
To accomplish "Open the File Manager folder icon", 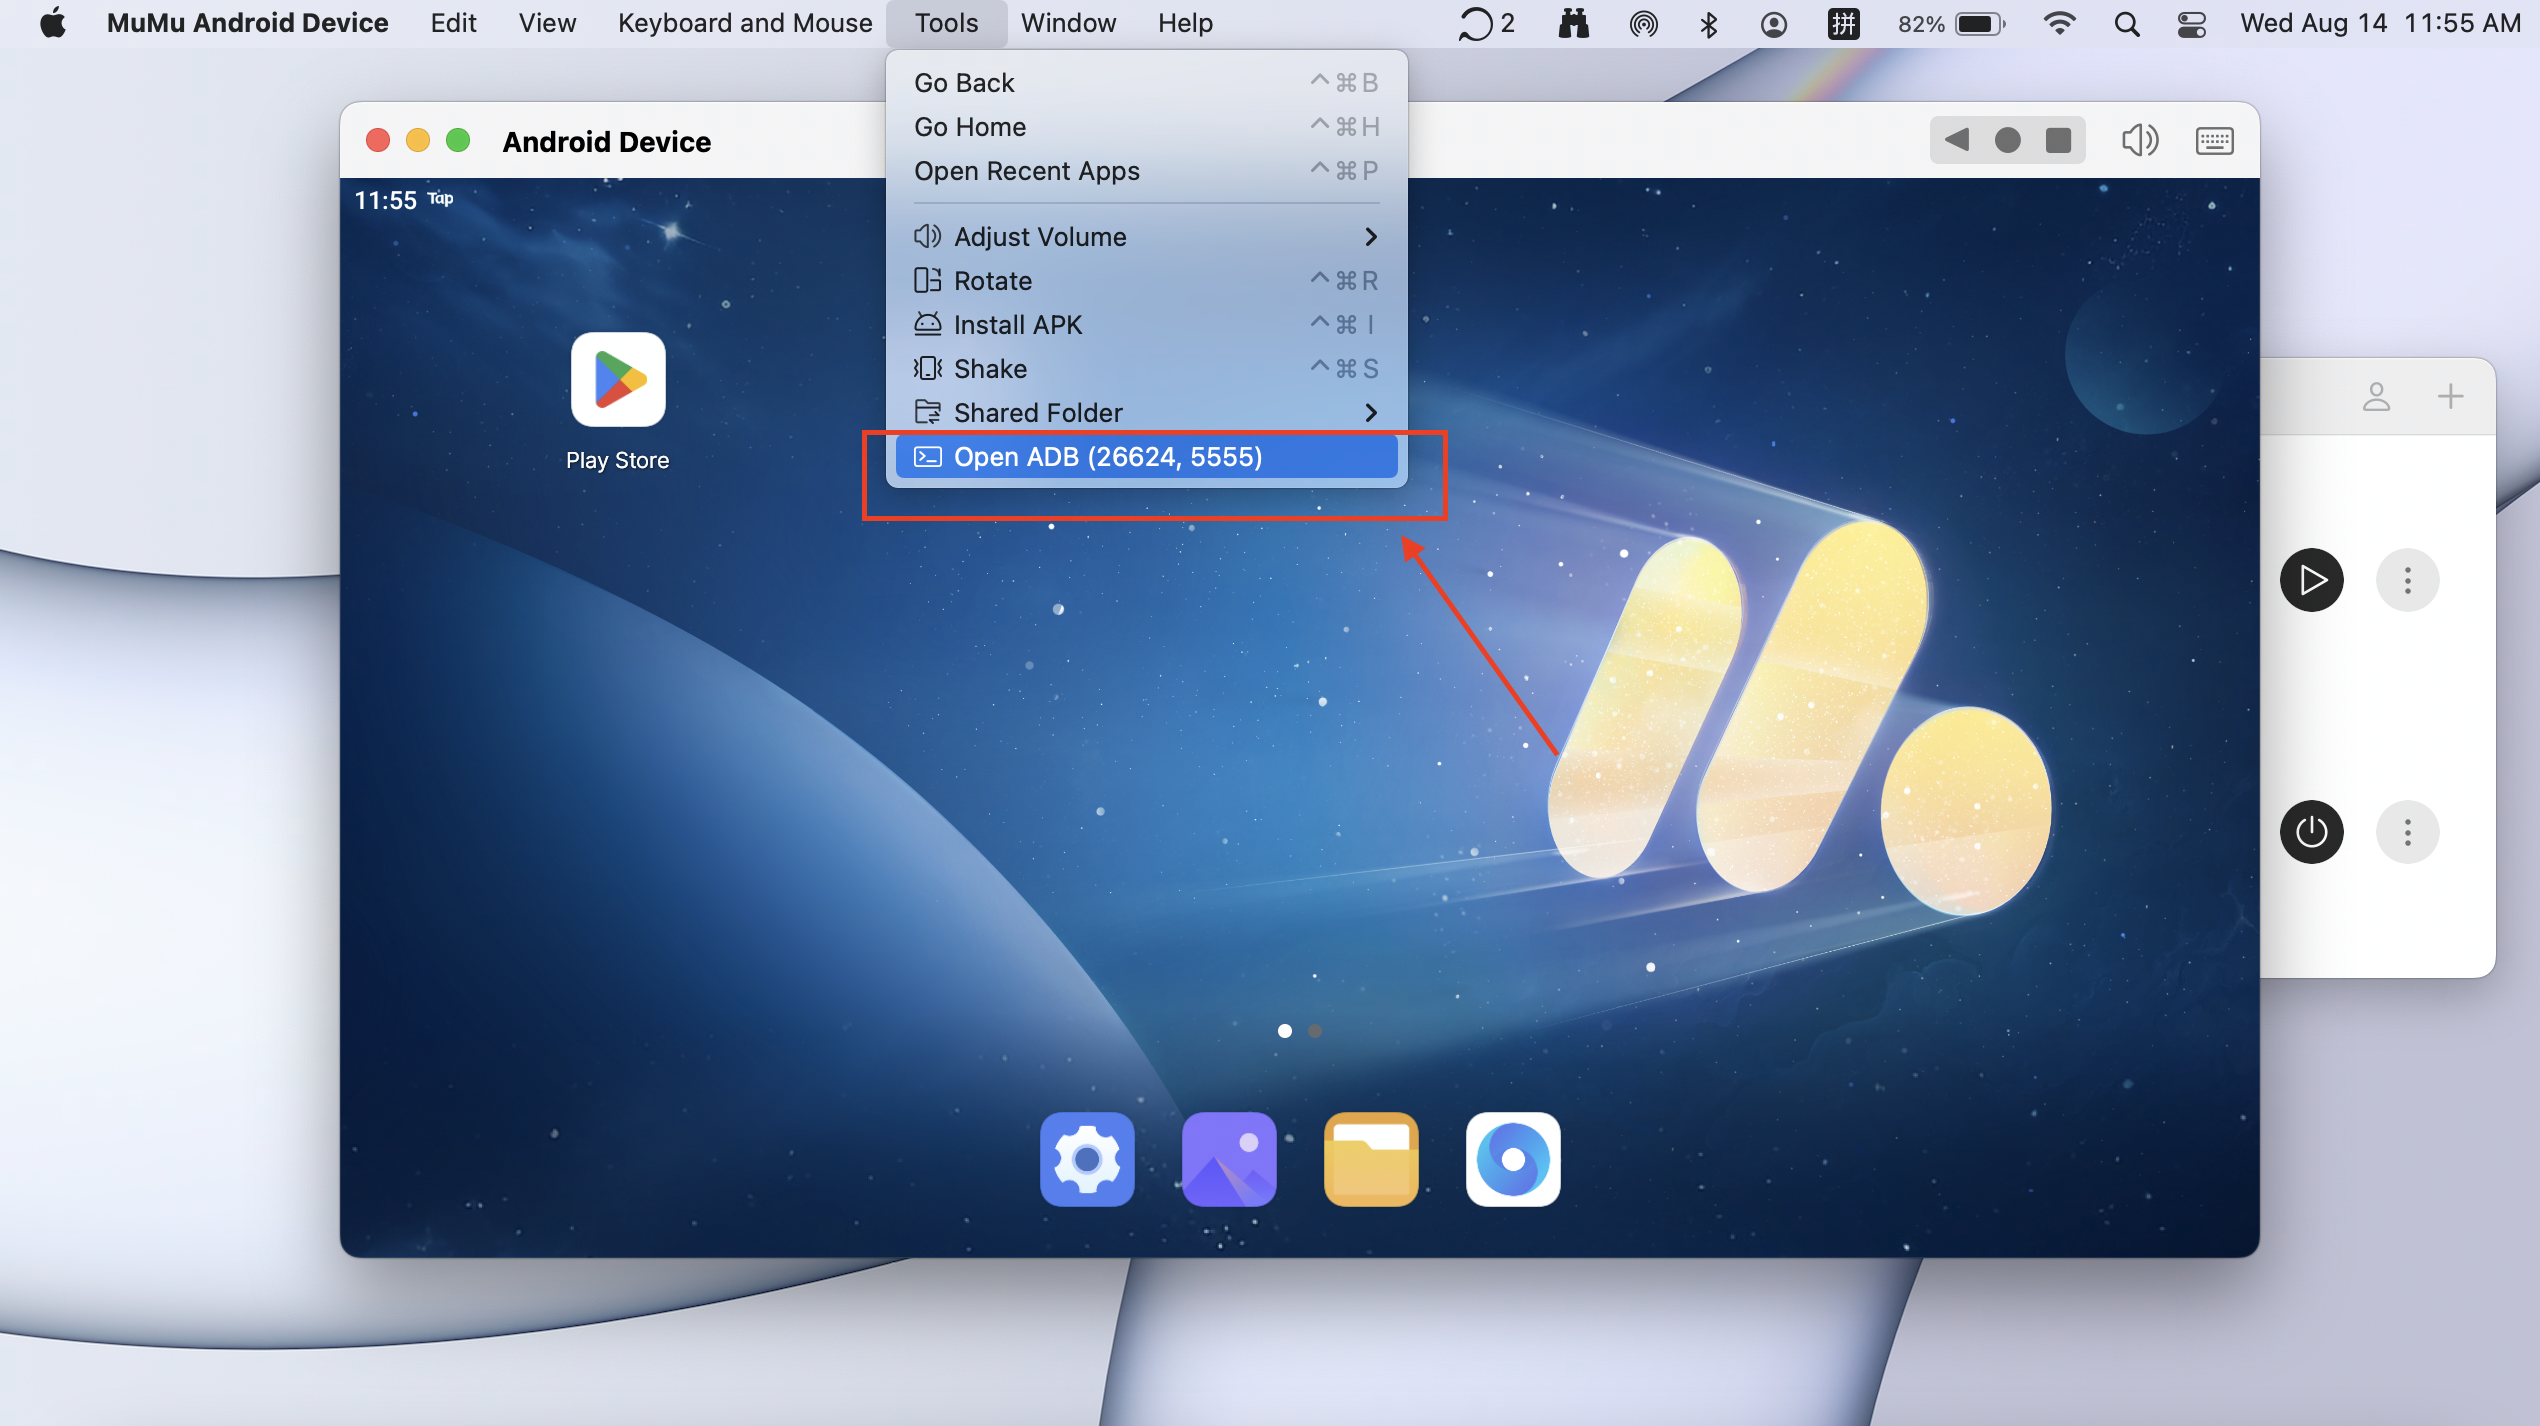I will pyautogui.click(x=1371, y=1160).
